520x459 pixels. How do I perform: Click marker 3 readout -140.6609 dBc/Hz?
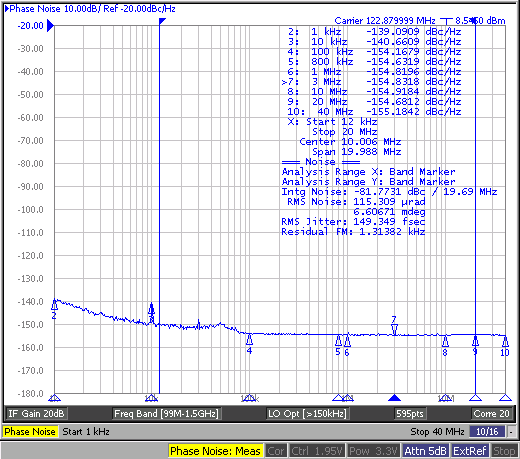tap(414, 42)
